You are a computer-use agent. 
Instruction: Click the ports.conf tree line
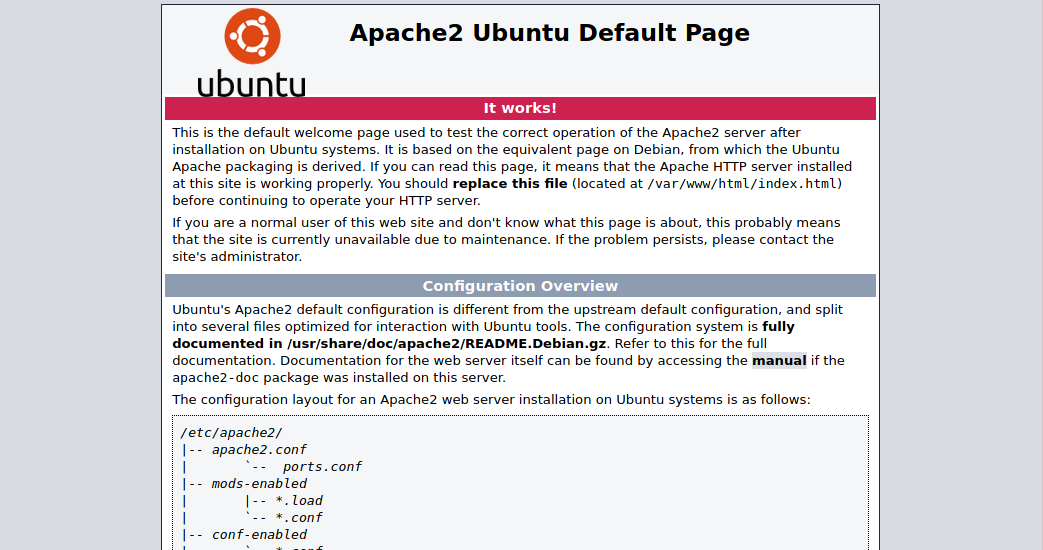coord(322,467)
